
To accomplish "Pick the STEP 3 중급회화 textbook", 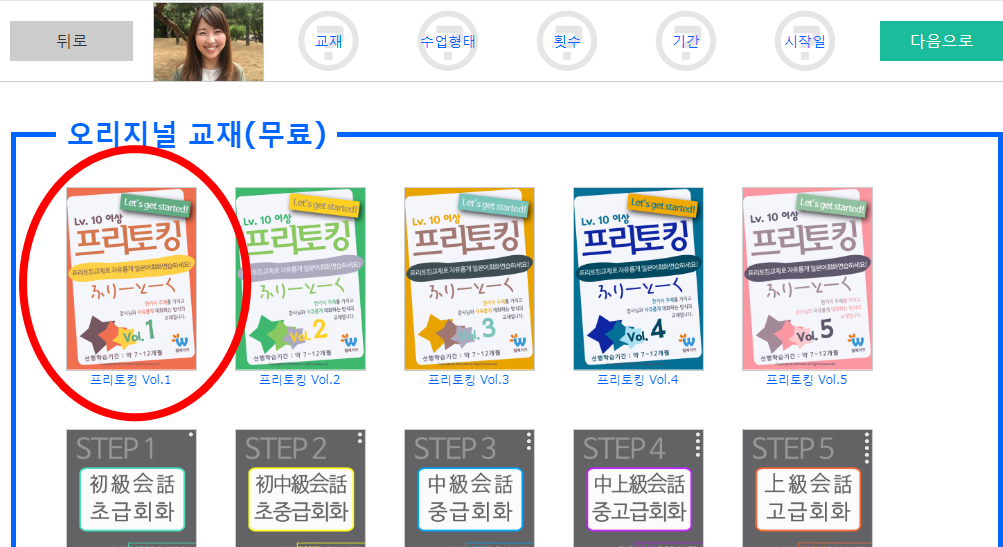I will point(469,488).
